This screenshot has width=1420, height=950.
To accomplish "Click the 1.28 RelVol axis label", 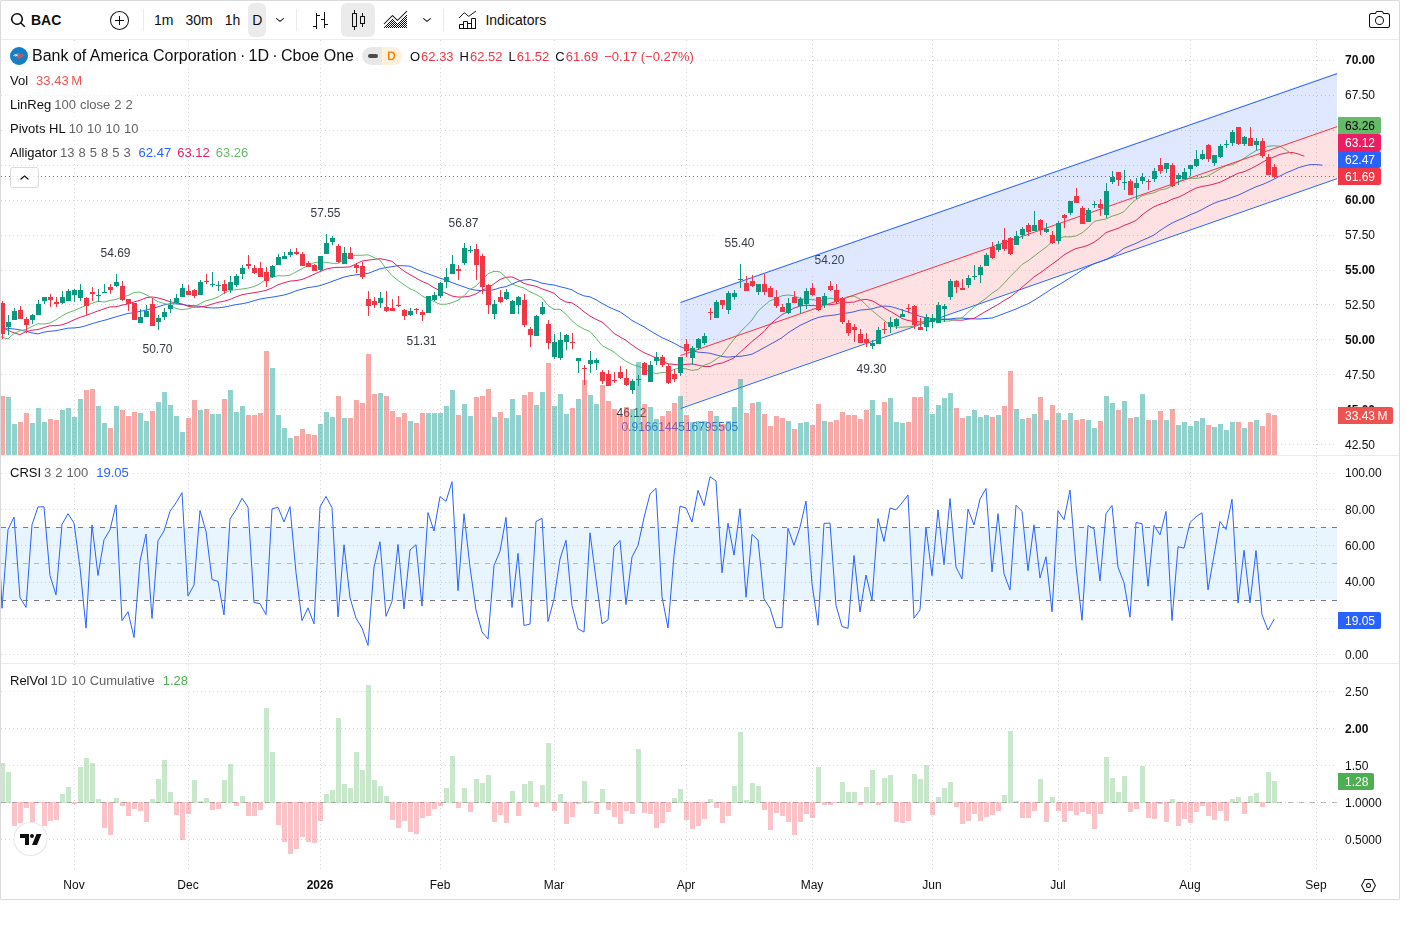I will [x=1357, y=782].
